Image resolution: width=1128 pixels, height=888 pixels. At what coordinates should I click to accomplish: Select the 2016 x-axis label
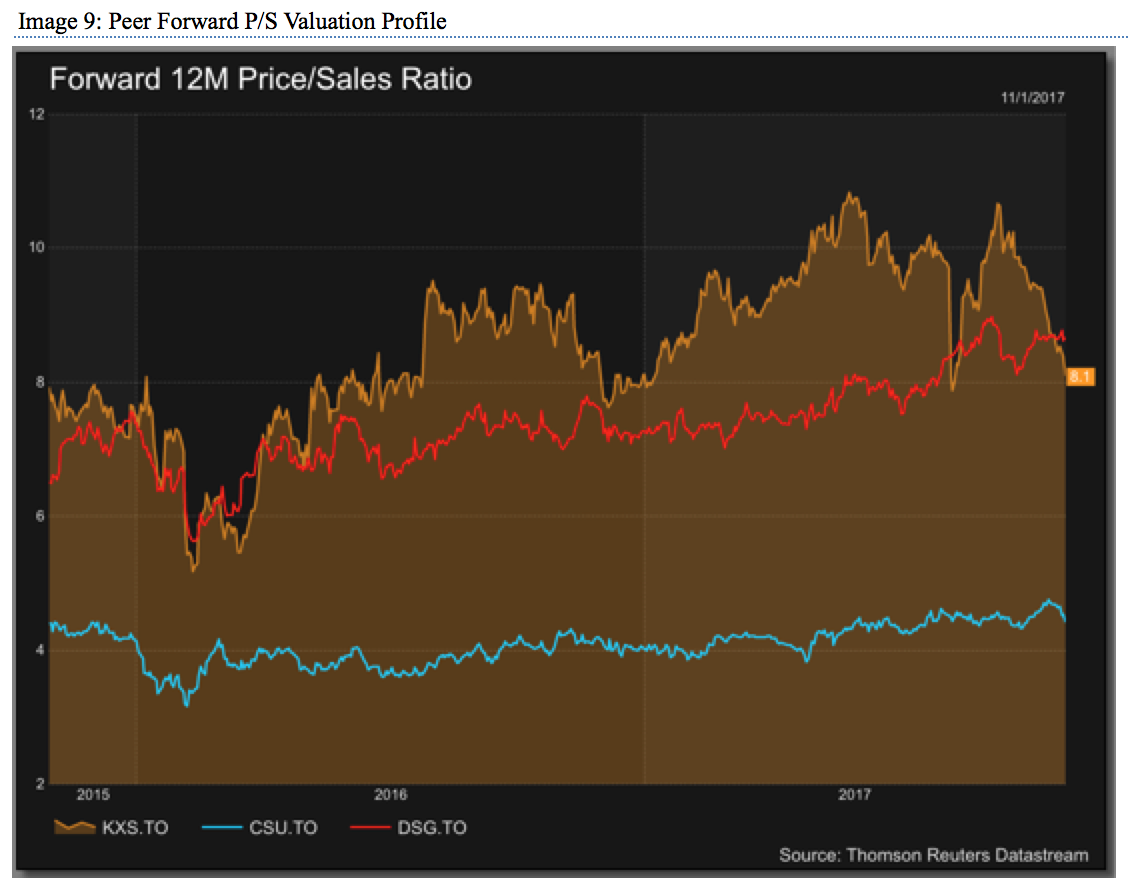click(390, 796)
